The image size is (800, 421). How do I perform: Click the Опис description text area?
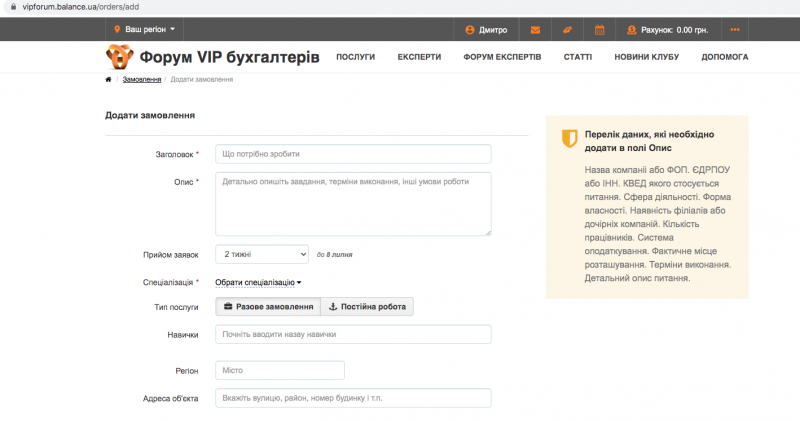353,204
